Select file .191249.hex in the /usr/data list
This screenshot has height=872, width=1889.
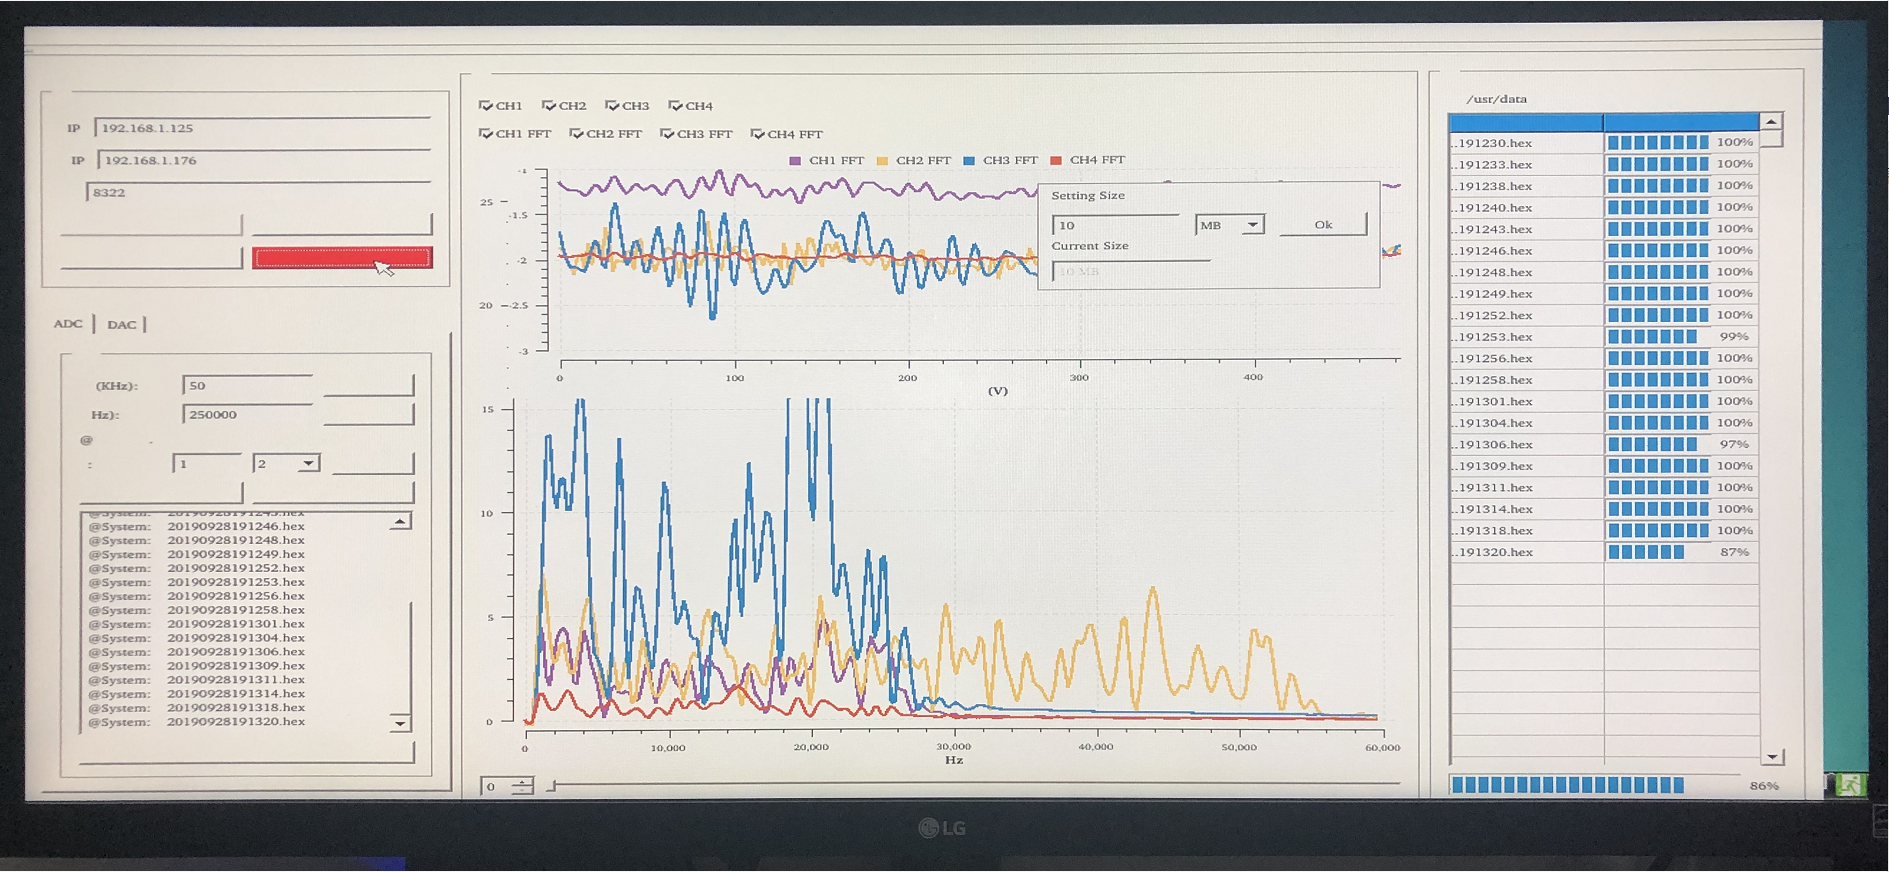point(1604,293)
